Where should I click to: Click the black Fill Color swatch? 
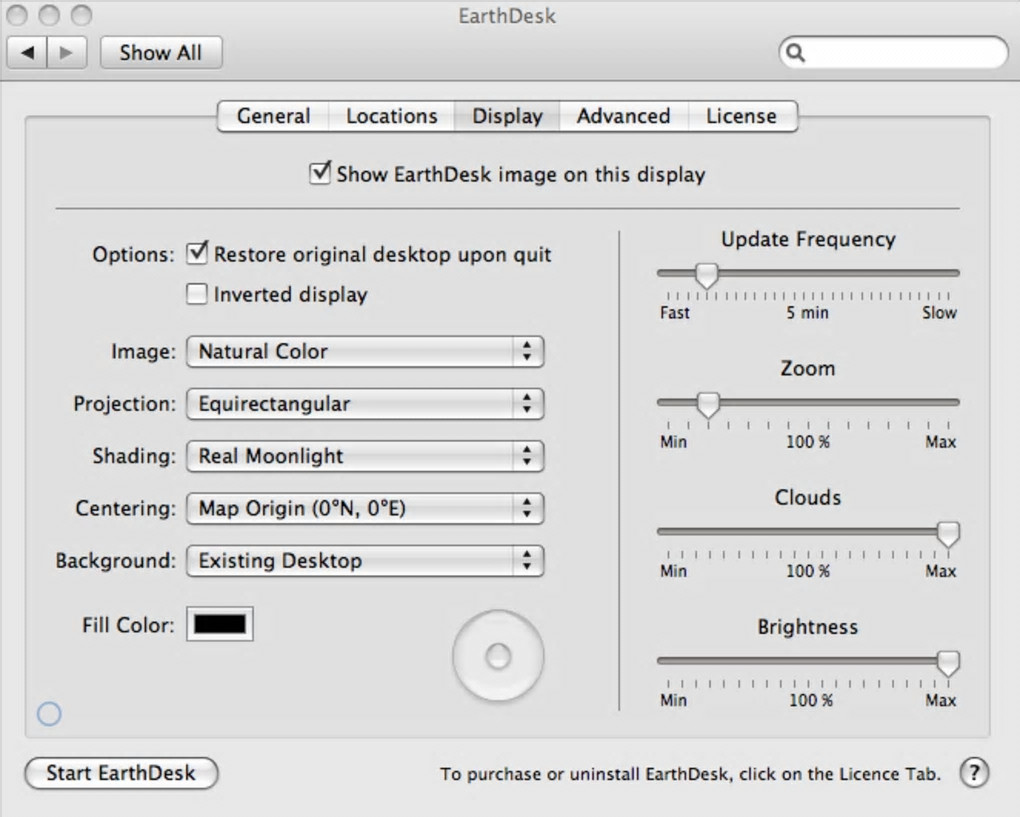(x=220, y=624)
